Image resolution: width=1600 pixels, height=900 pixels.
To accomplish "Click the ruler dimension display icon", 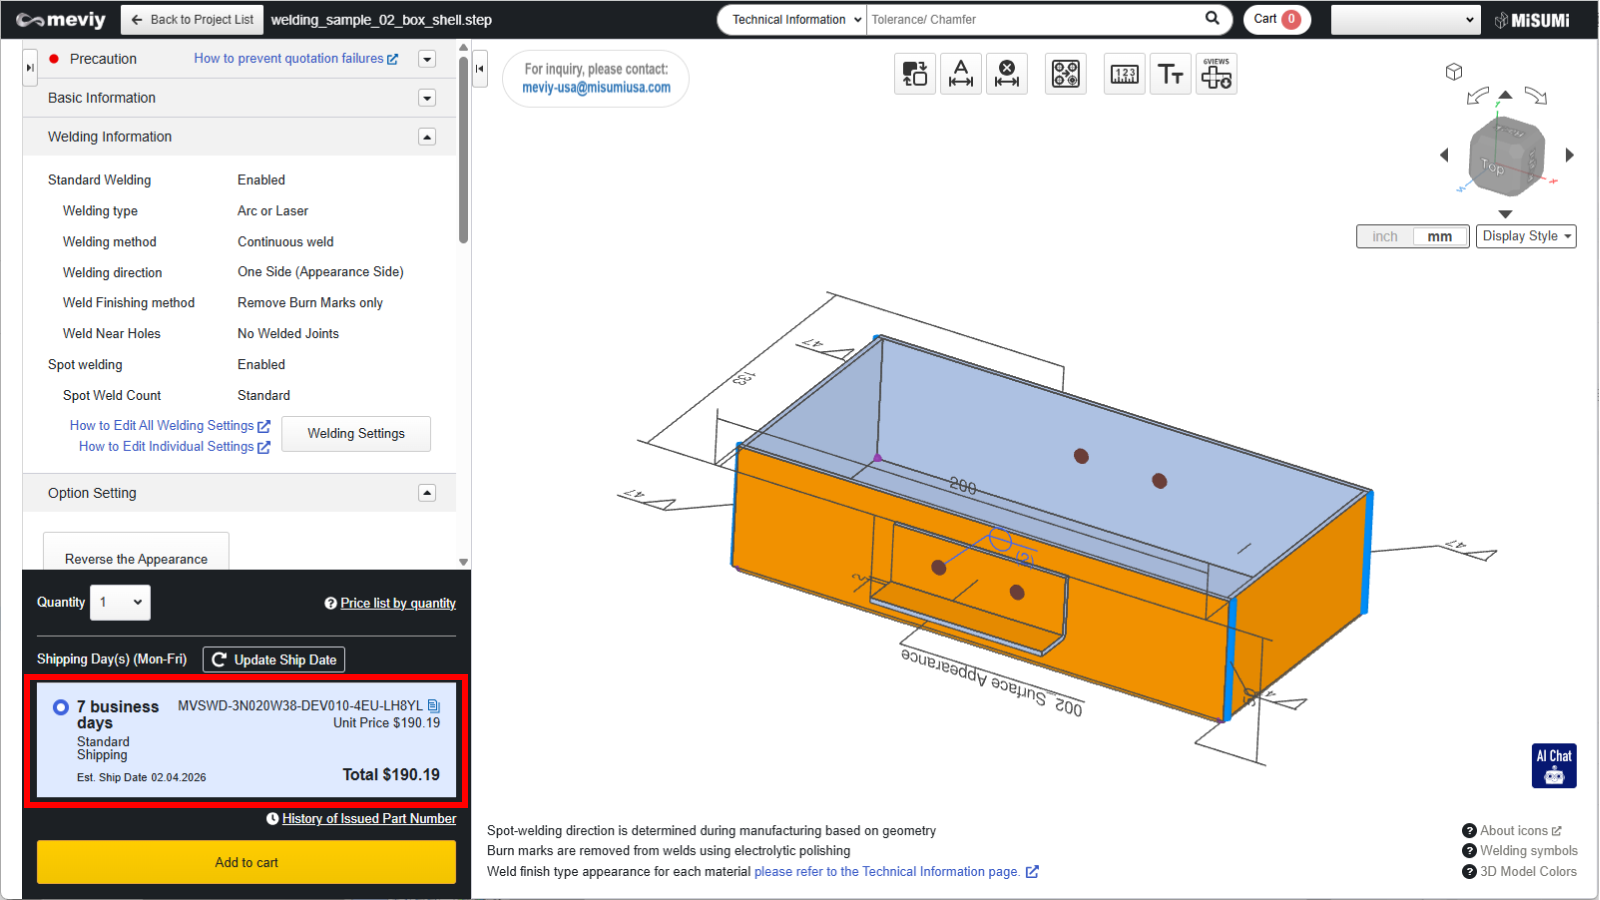I will point(1124,74).
